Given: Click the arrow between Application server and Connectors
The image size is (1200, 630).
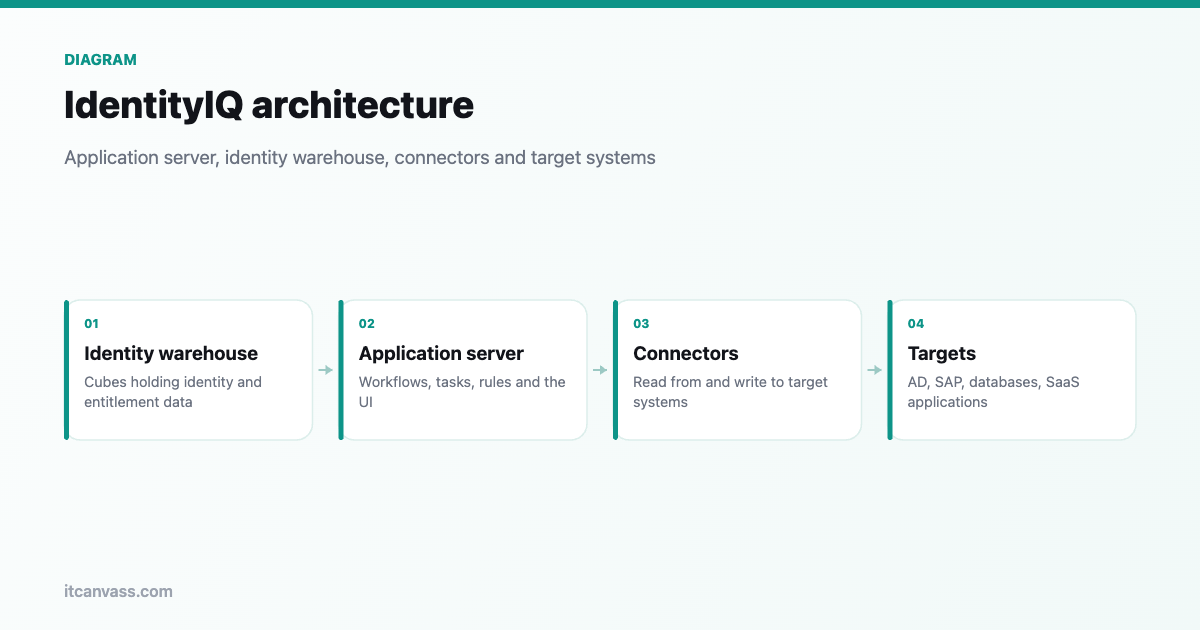Looking at the screenshot, I should tap(600, 370).
